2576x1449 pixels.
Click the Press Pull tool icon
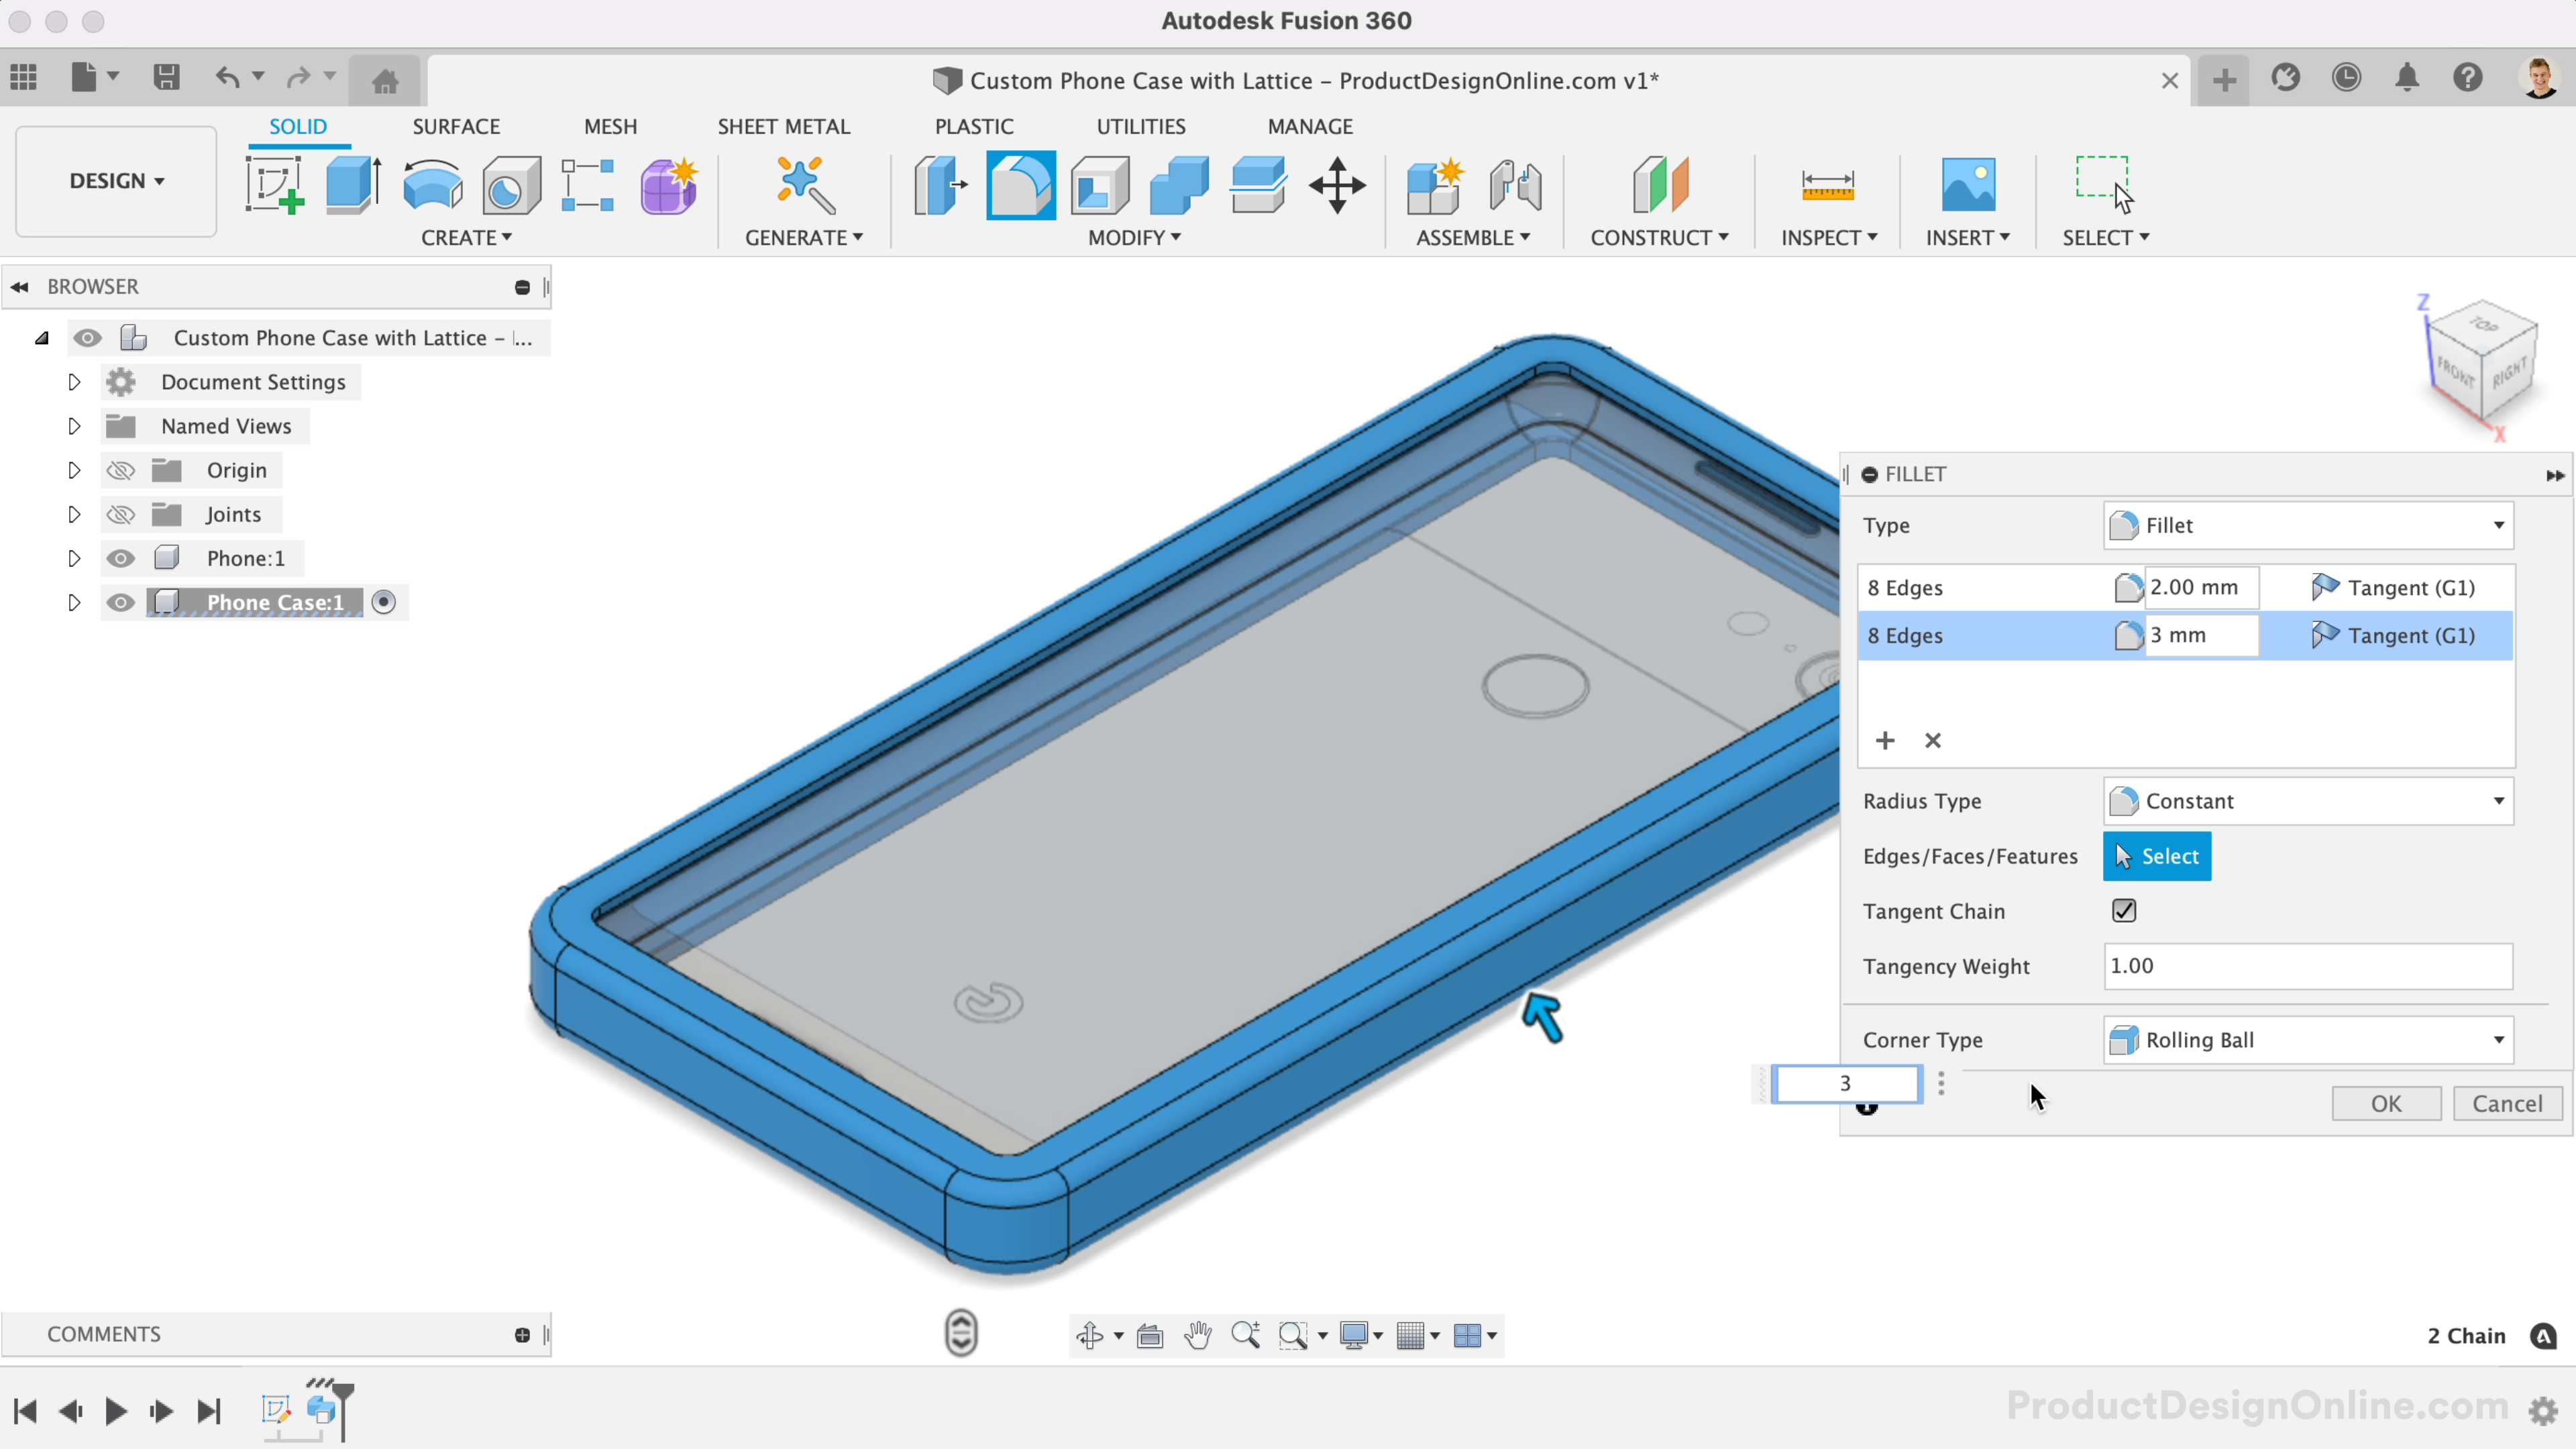click(939, 185)
